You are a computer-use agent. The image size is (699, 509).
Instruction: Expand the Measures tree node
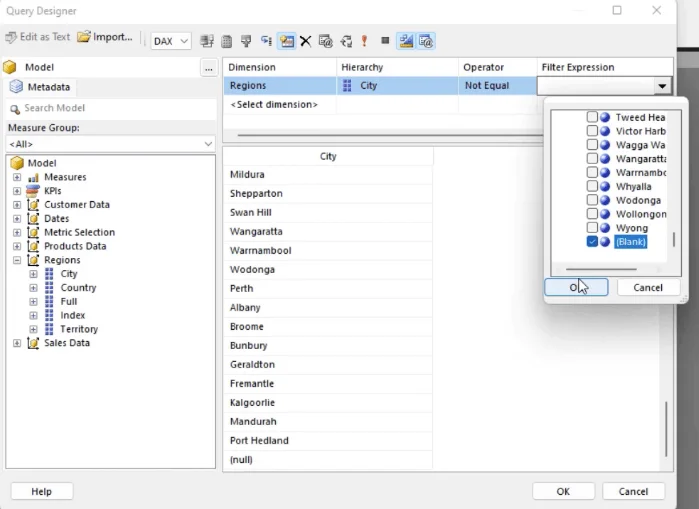pyautogui.click(x=17, y=177)
